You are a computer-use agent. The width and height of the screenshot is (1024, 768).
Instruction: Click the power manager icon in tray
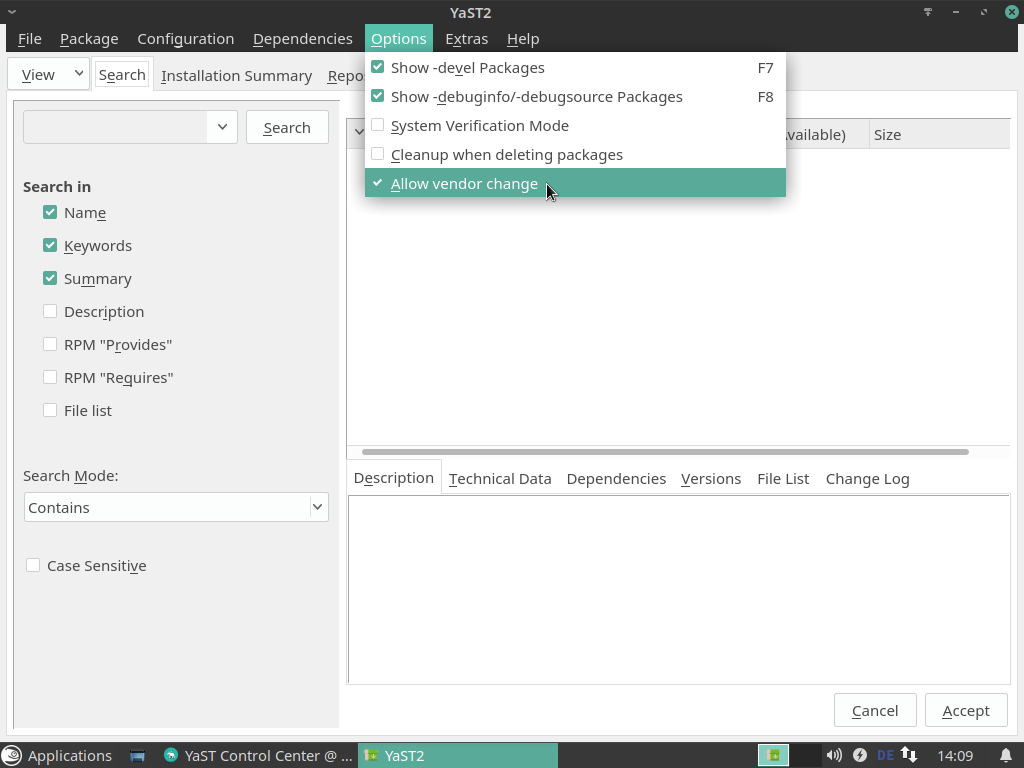tap(859, 756)
